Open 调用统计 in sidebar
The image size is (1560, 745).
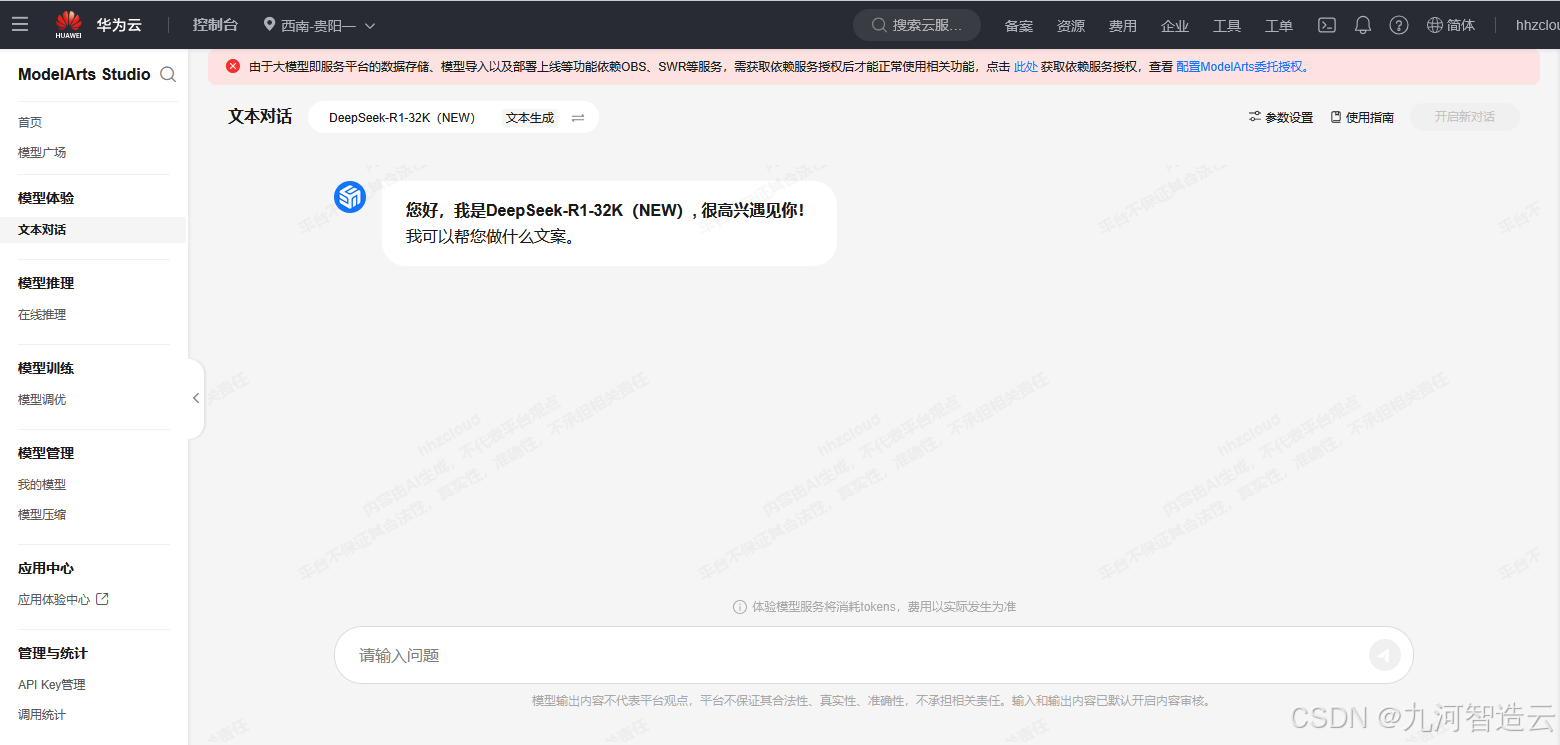click(42, 714)
